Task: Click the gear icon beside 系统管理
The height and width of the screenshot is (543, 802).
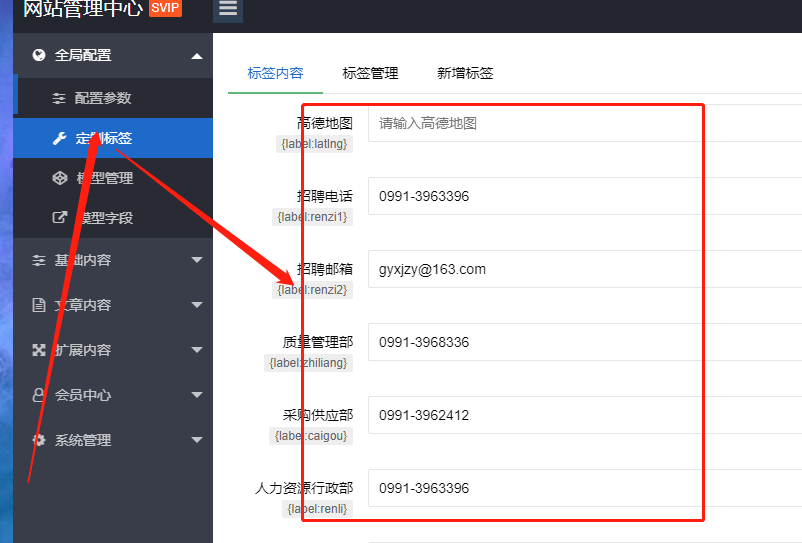Action: 39,440
